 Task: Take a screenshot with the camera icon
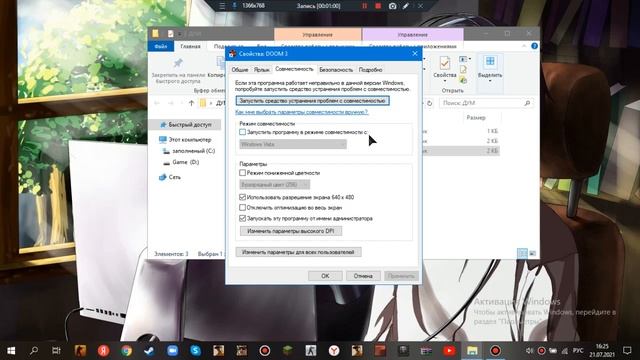coord(392,6)
